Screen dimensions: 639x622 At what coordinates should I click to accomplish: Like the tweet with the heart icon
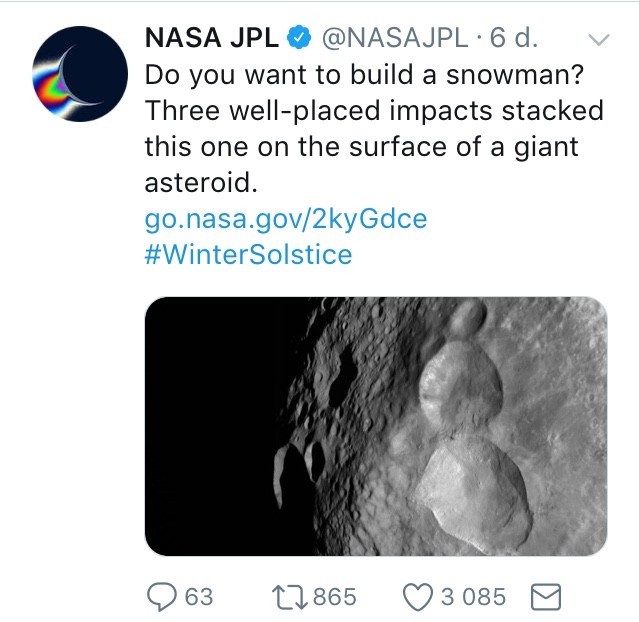click(418, 597)
